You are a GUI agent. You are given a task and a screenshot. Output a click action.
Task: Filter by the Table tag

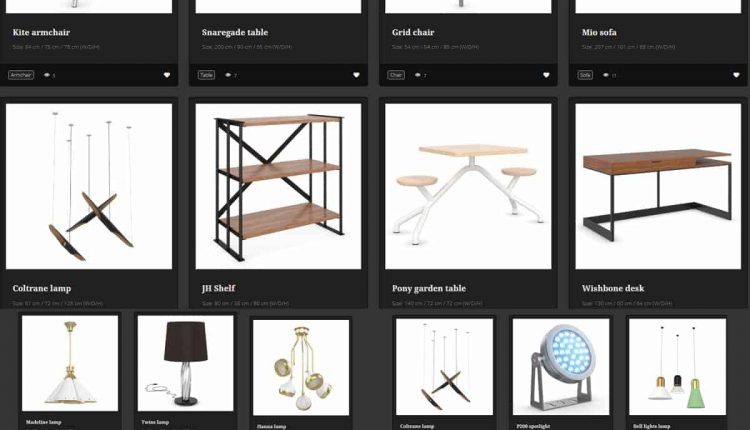(x=206, y=75)
